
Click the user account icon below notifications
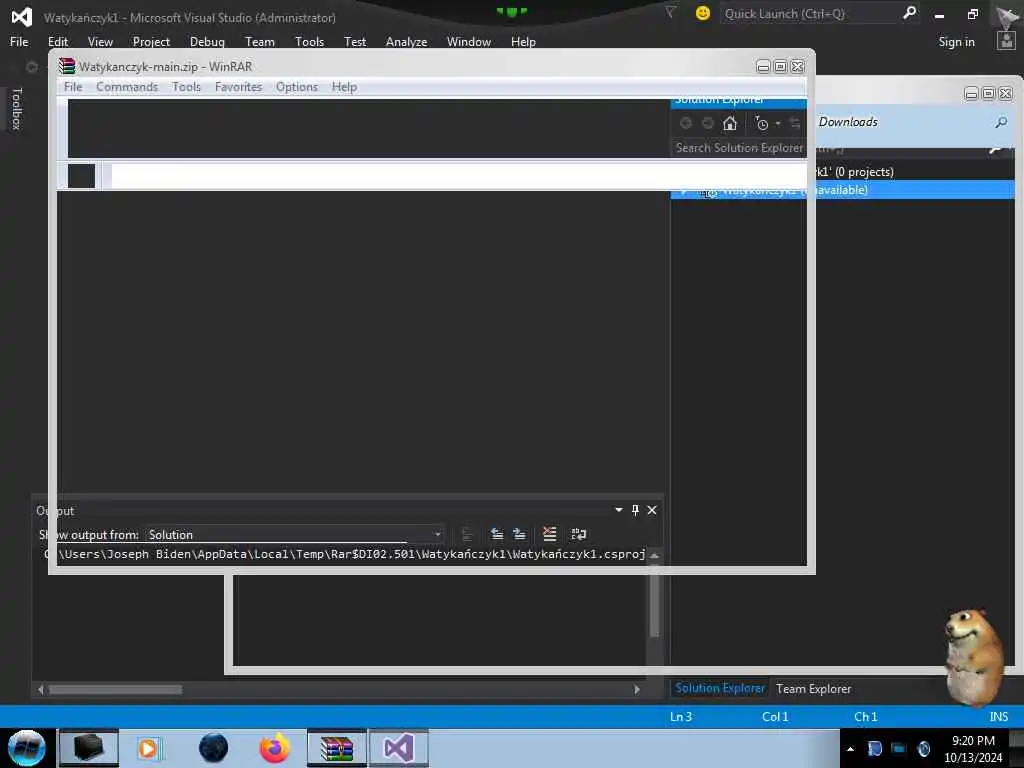[x=1006, y=42]
